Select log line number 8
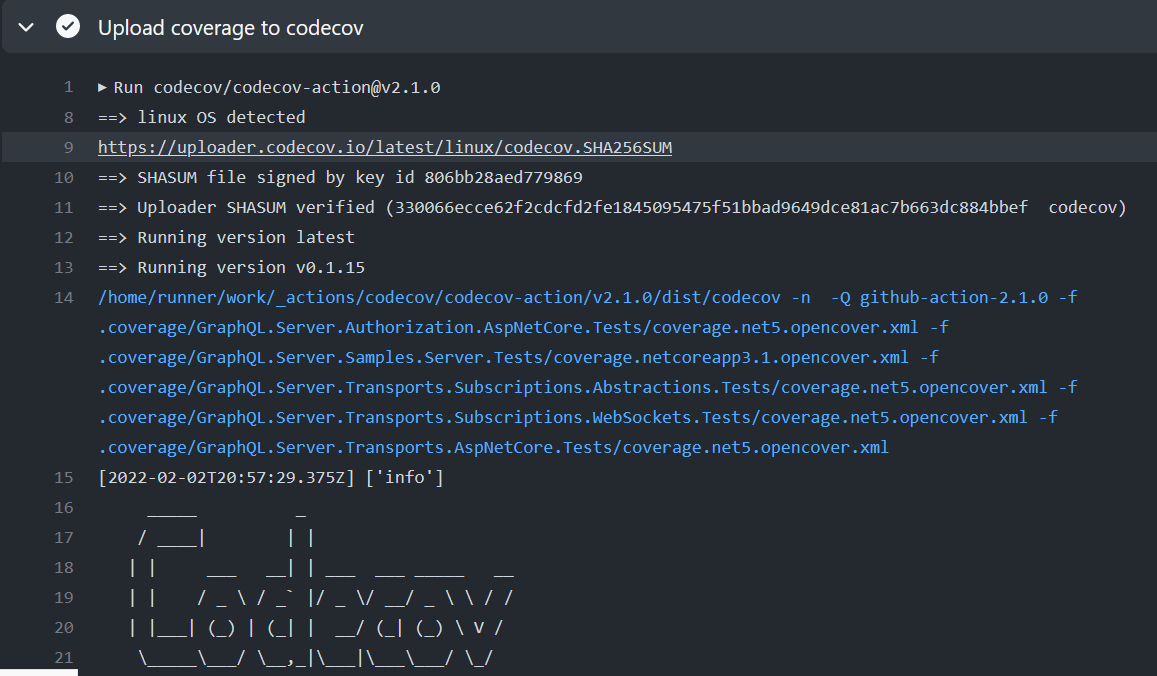Screen dimensions: 1157x676 click(68, 118)
